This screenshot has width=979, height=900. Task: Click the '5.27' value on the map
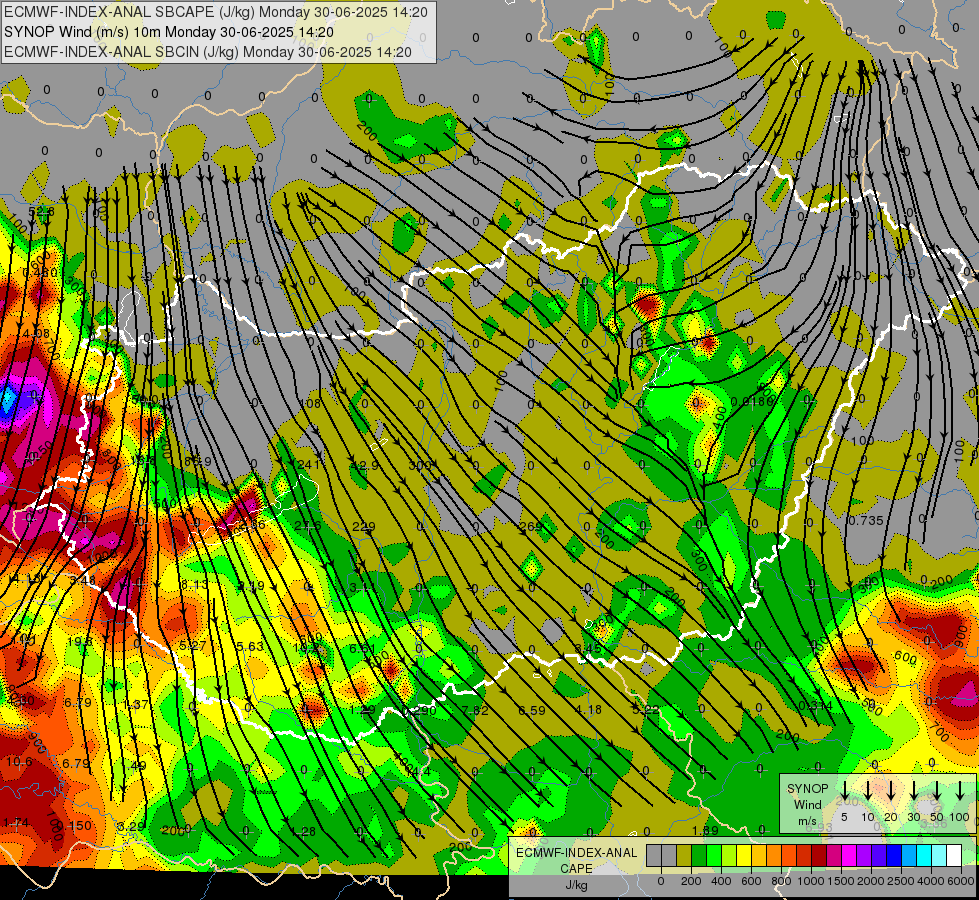tap(192, 645)
